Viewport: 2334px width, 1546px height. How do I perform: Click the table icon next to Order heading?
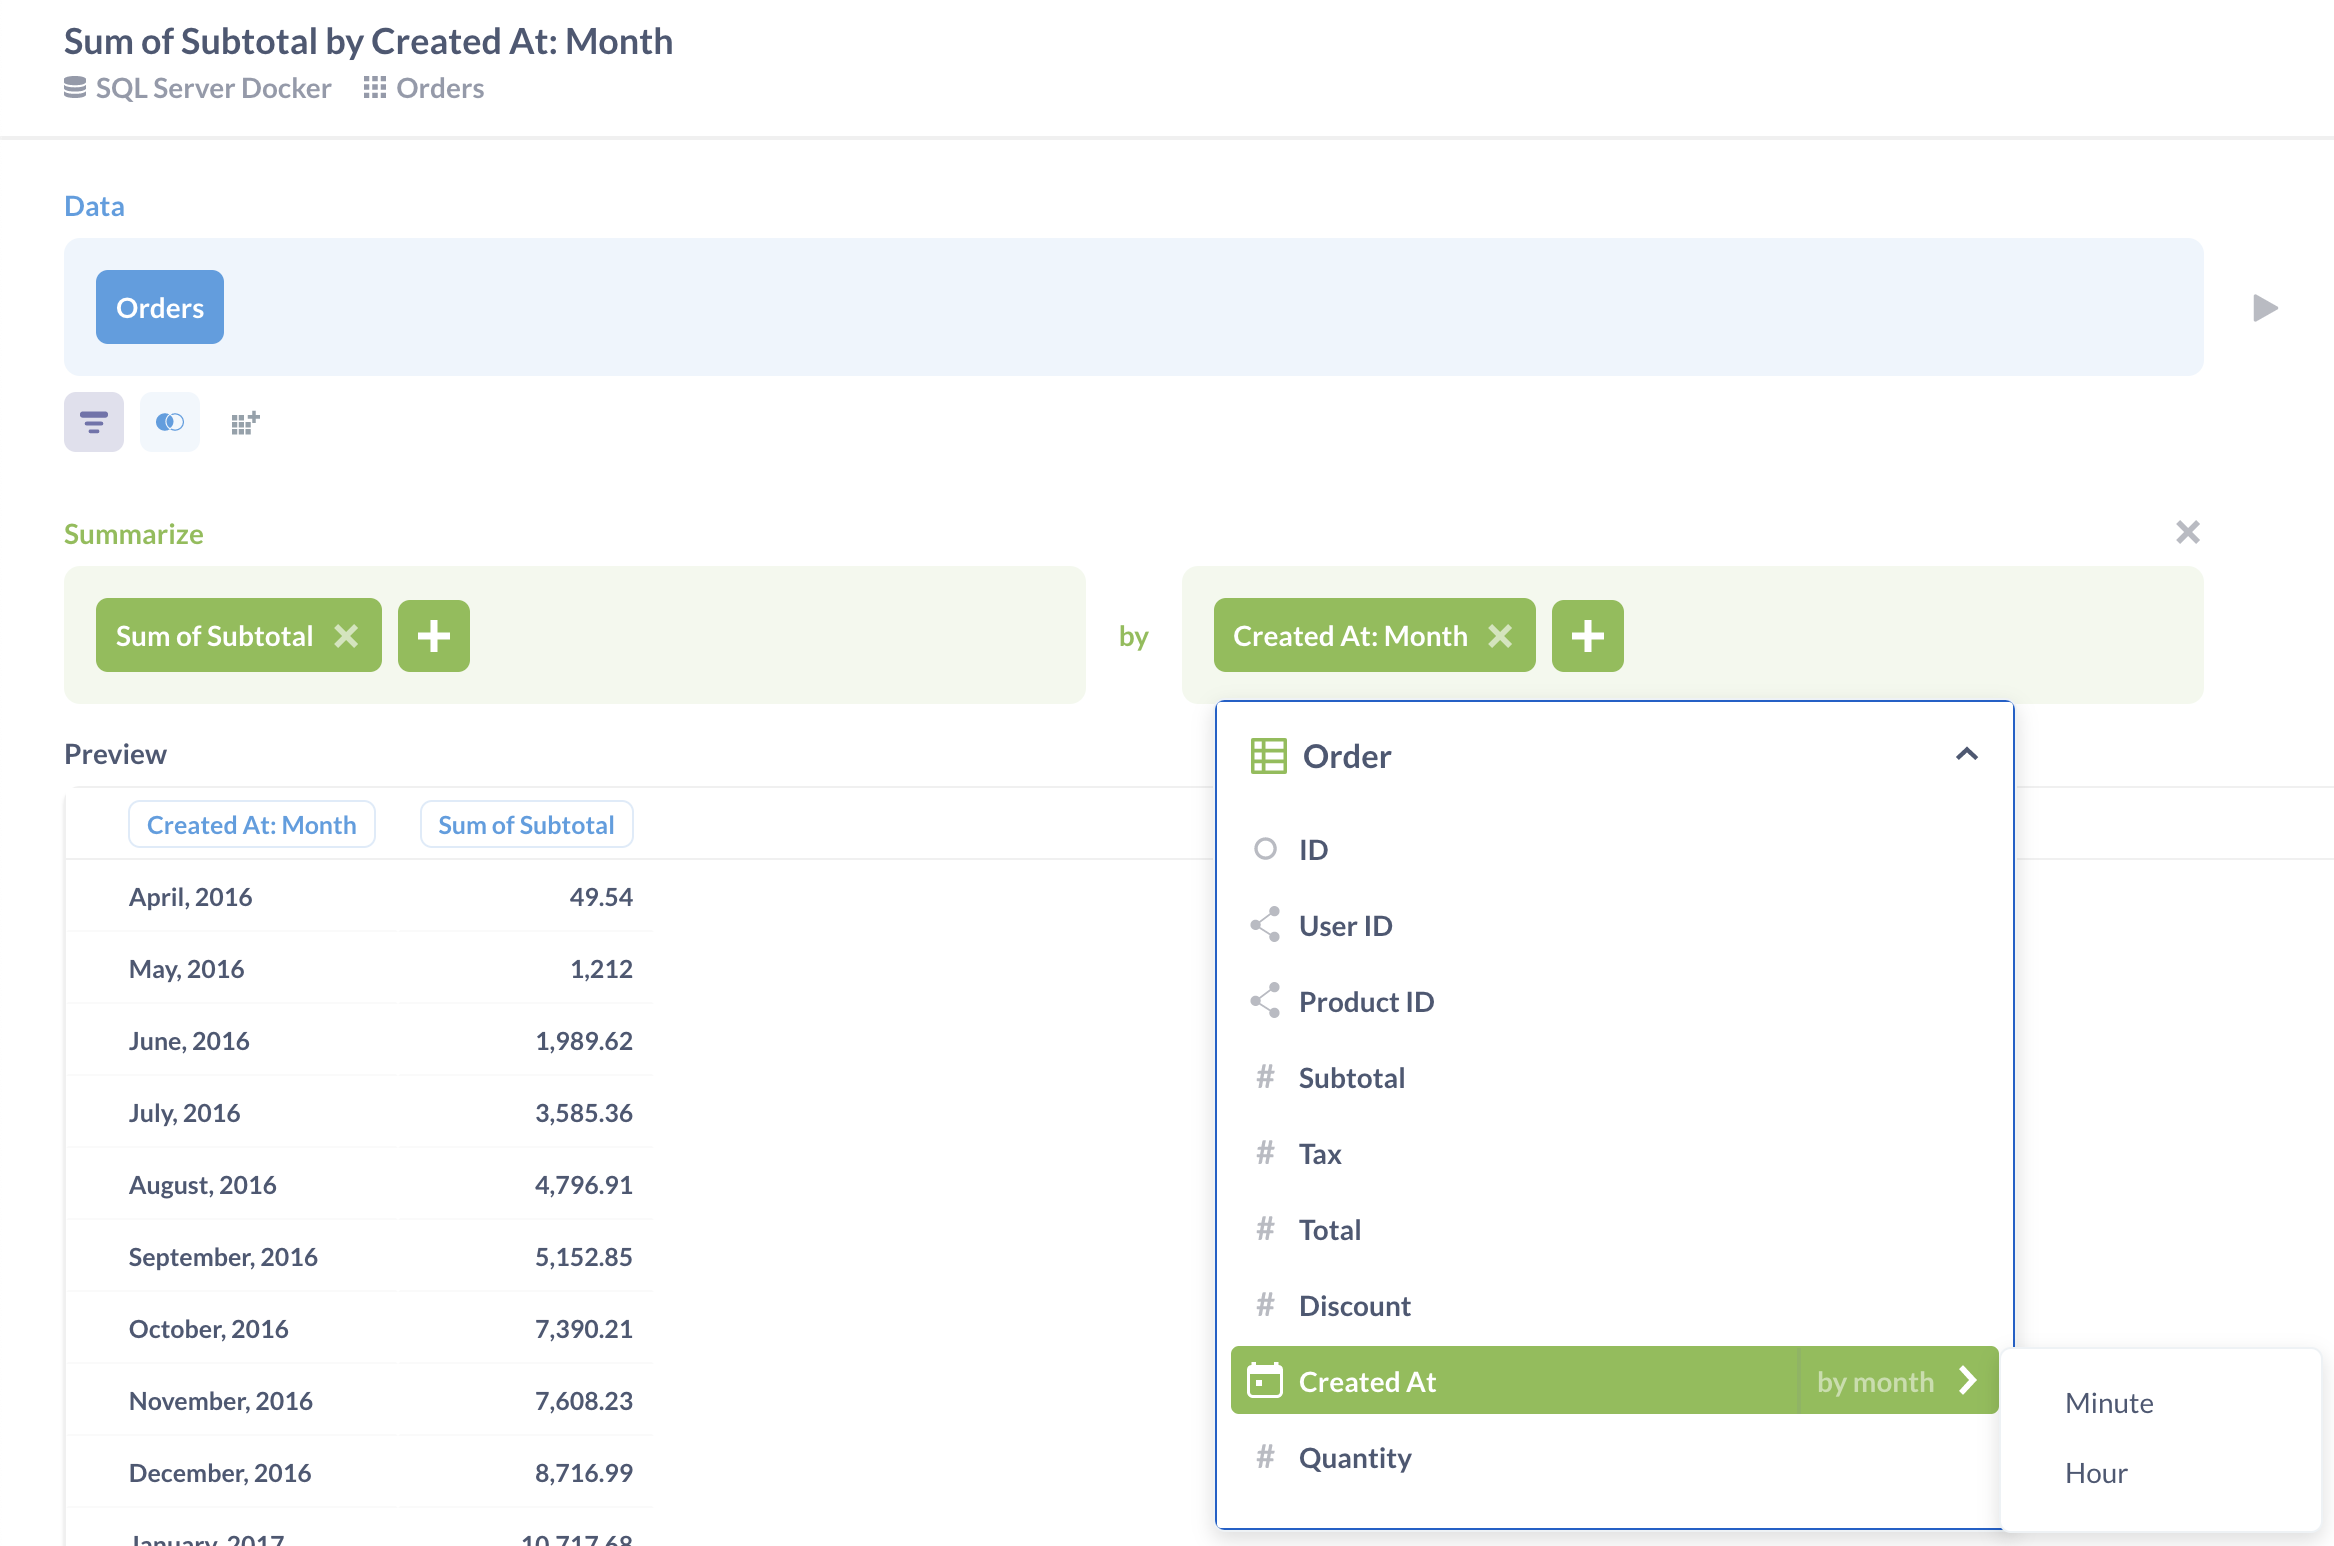1267,756
